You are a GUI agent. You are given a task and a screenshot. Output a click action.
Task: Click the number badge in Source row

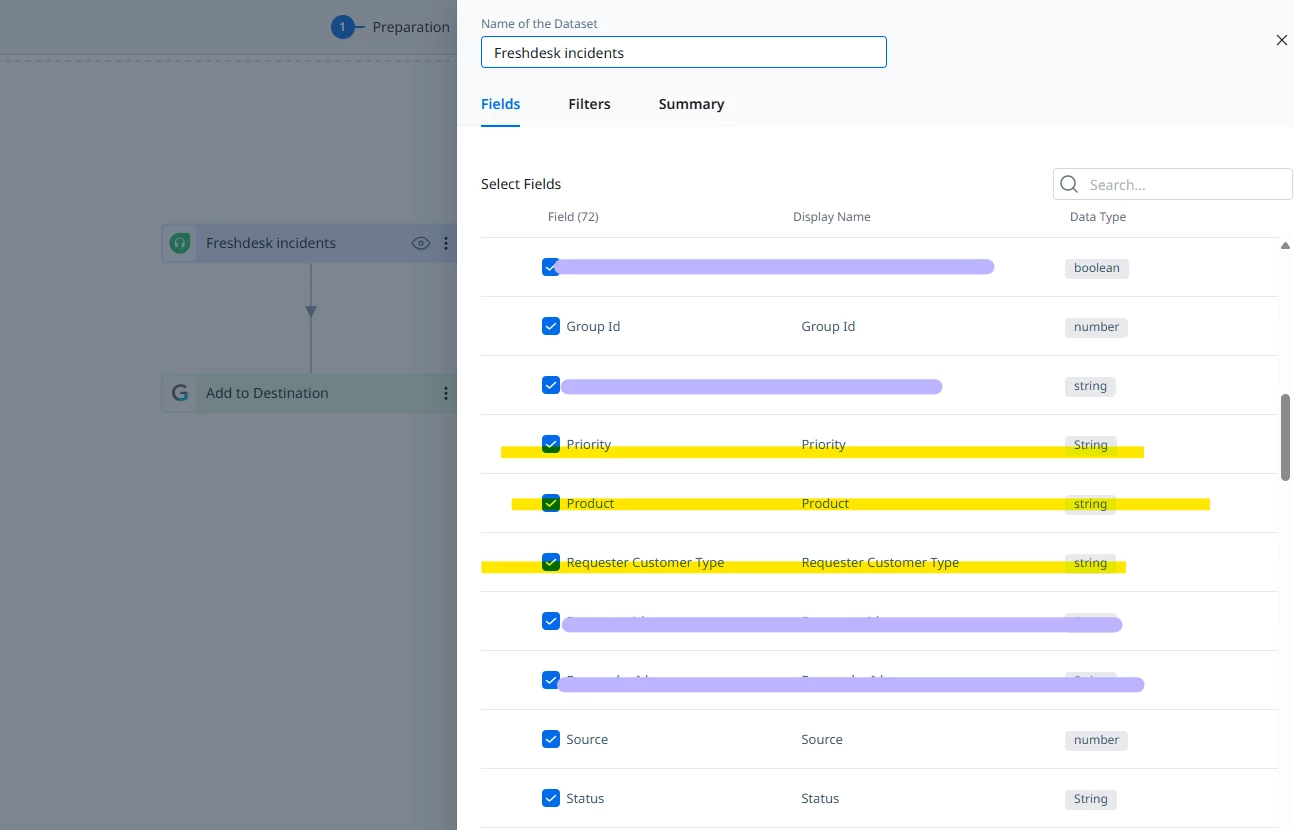pos(1096,740)
